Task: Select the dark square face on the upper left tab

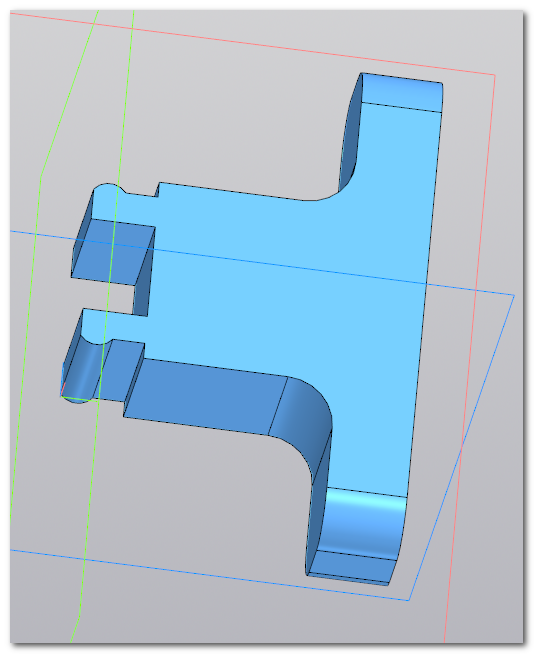Action: point(113,252)
